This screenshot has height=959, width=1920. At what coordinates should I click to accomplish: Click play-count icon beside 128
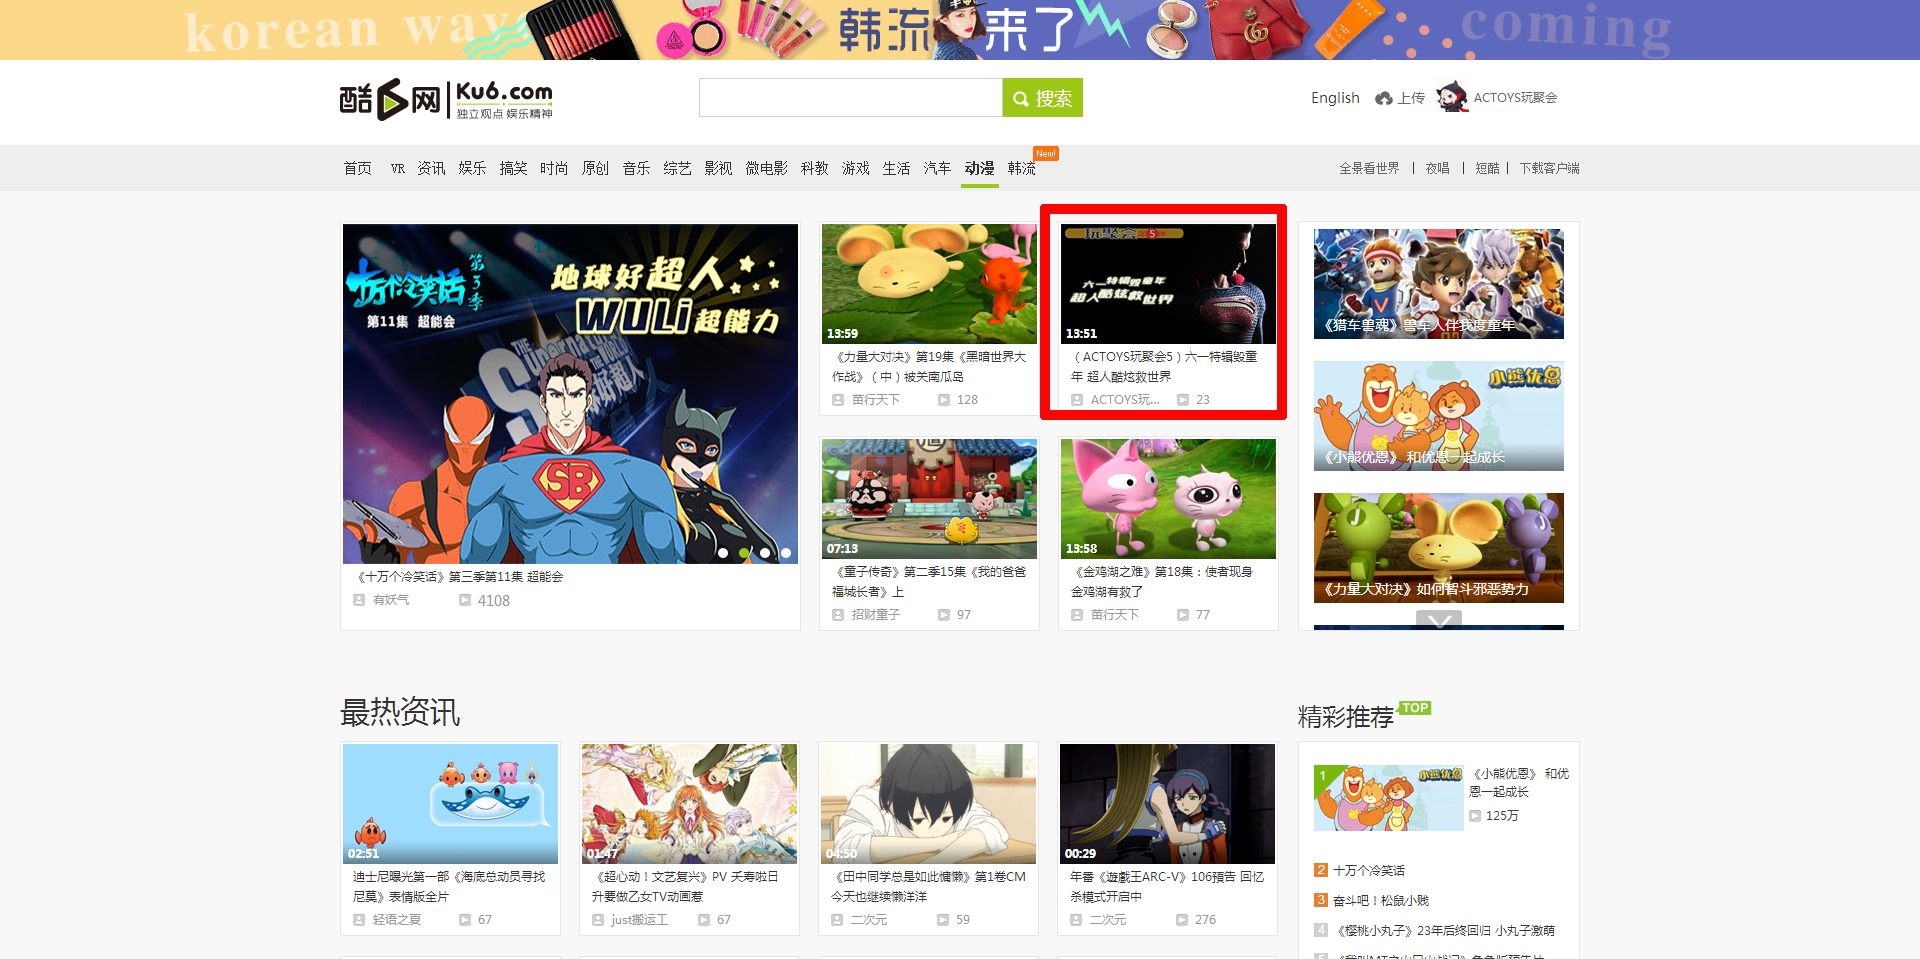point(944,400)
